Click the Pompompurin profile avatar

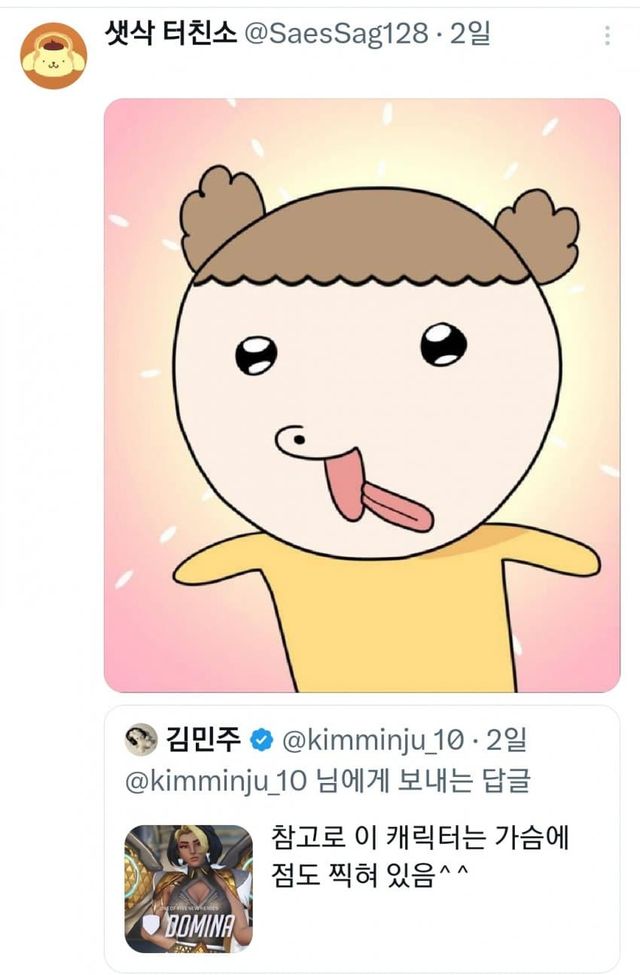54,55
